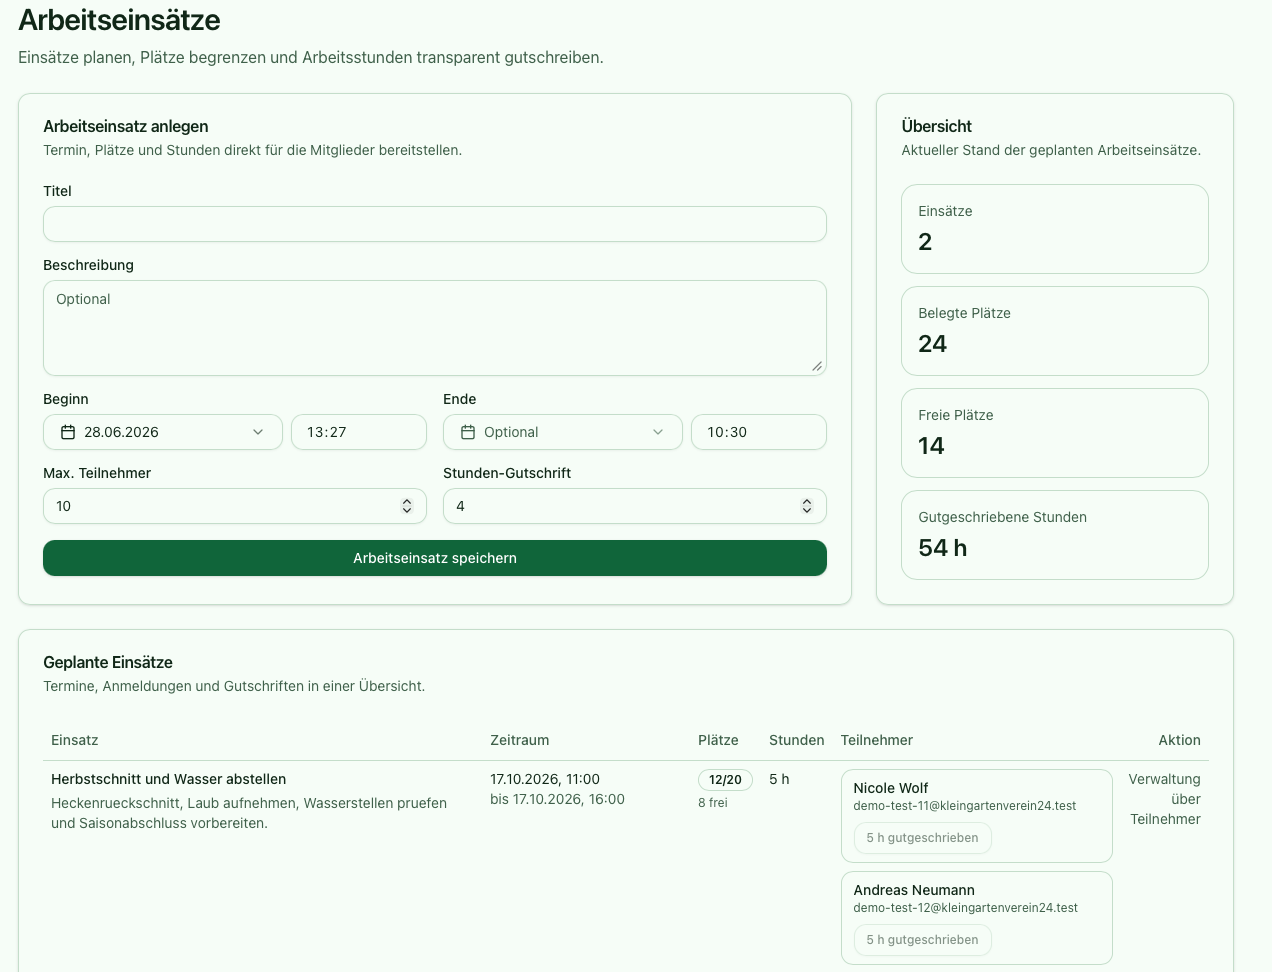Click Nicole Wolf's 5 h gutgeschrieben button
Screen dimensions: 1272x972
(x=922, y=838)
